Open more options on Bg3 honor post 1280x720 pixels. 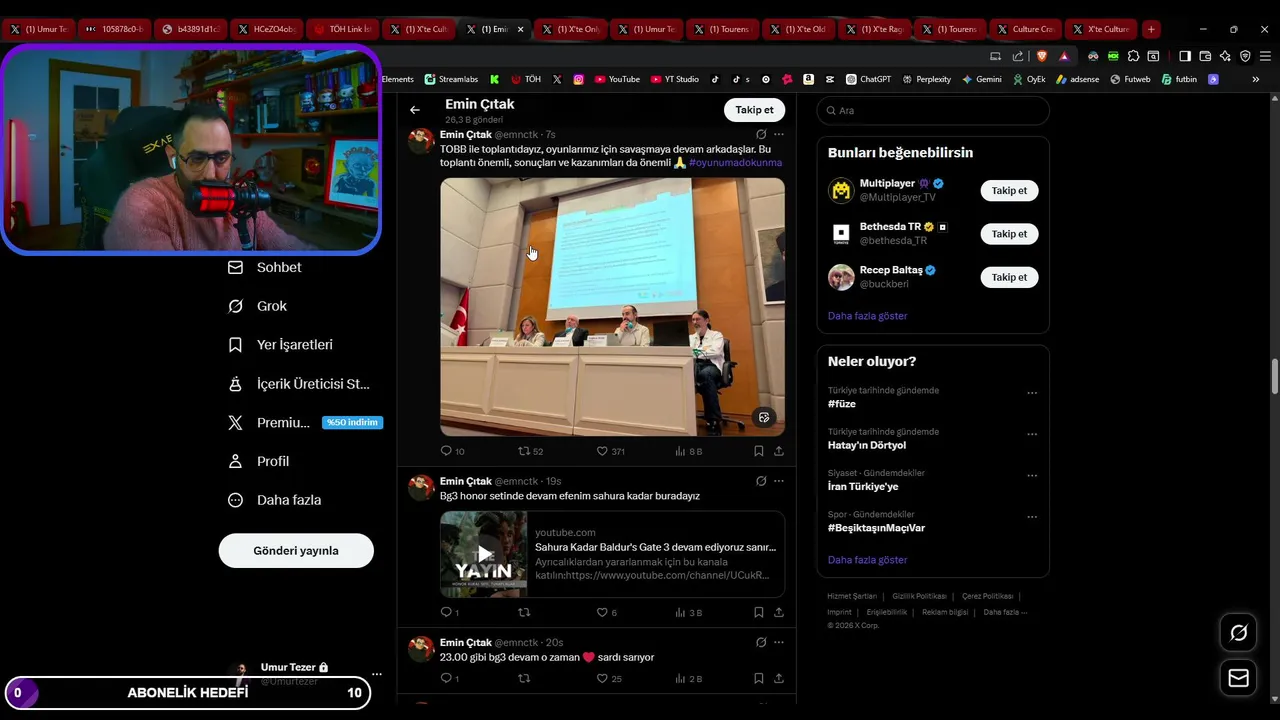coord(779,481)
